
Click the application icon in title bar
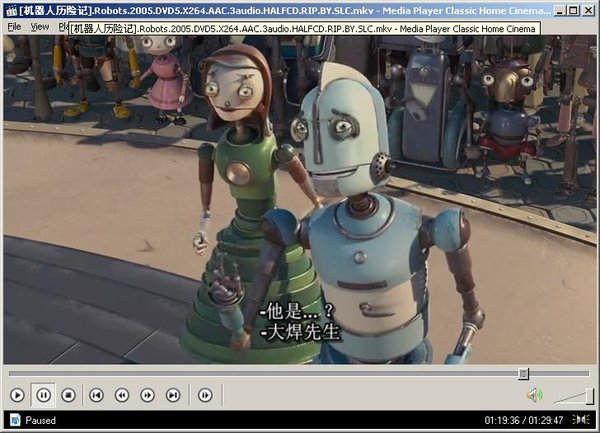[12, 11]
